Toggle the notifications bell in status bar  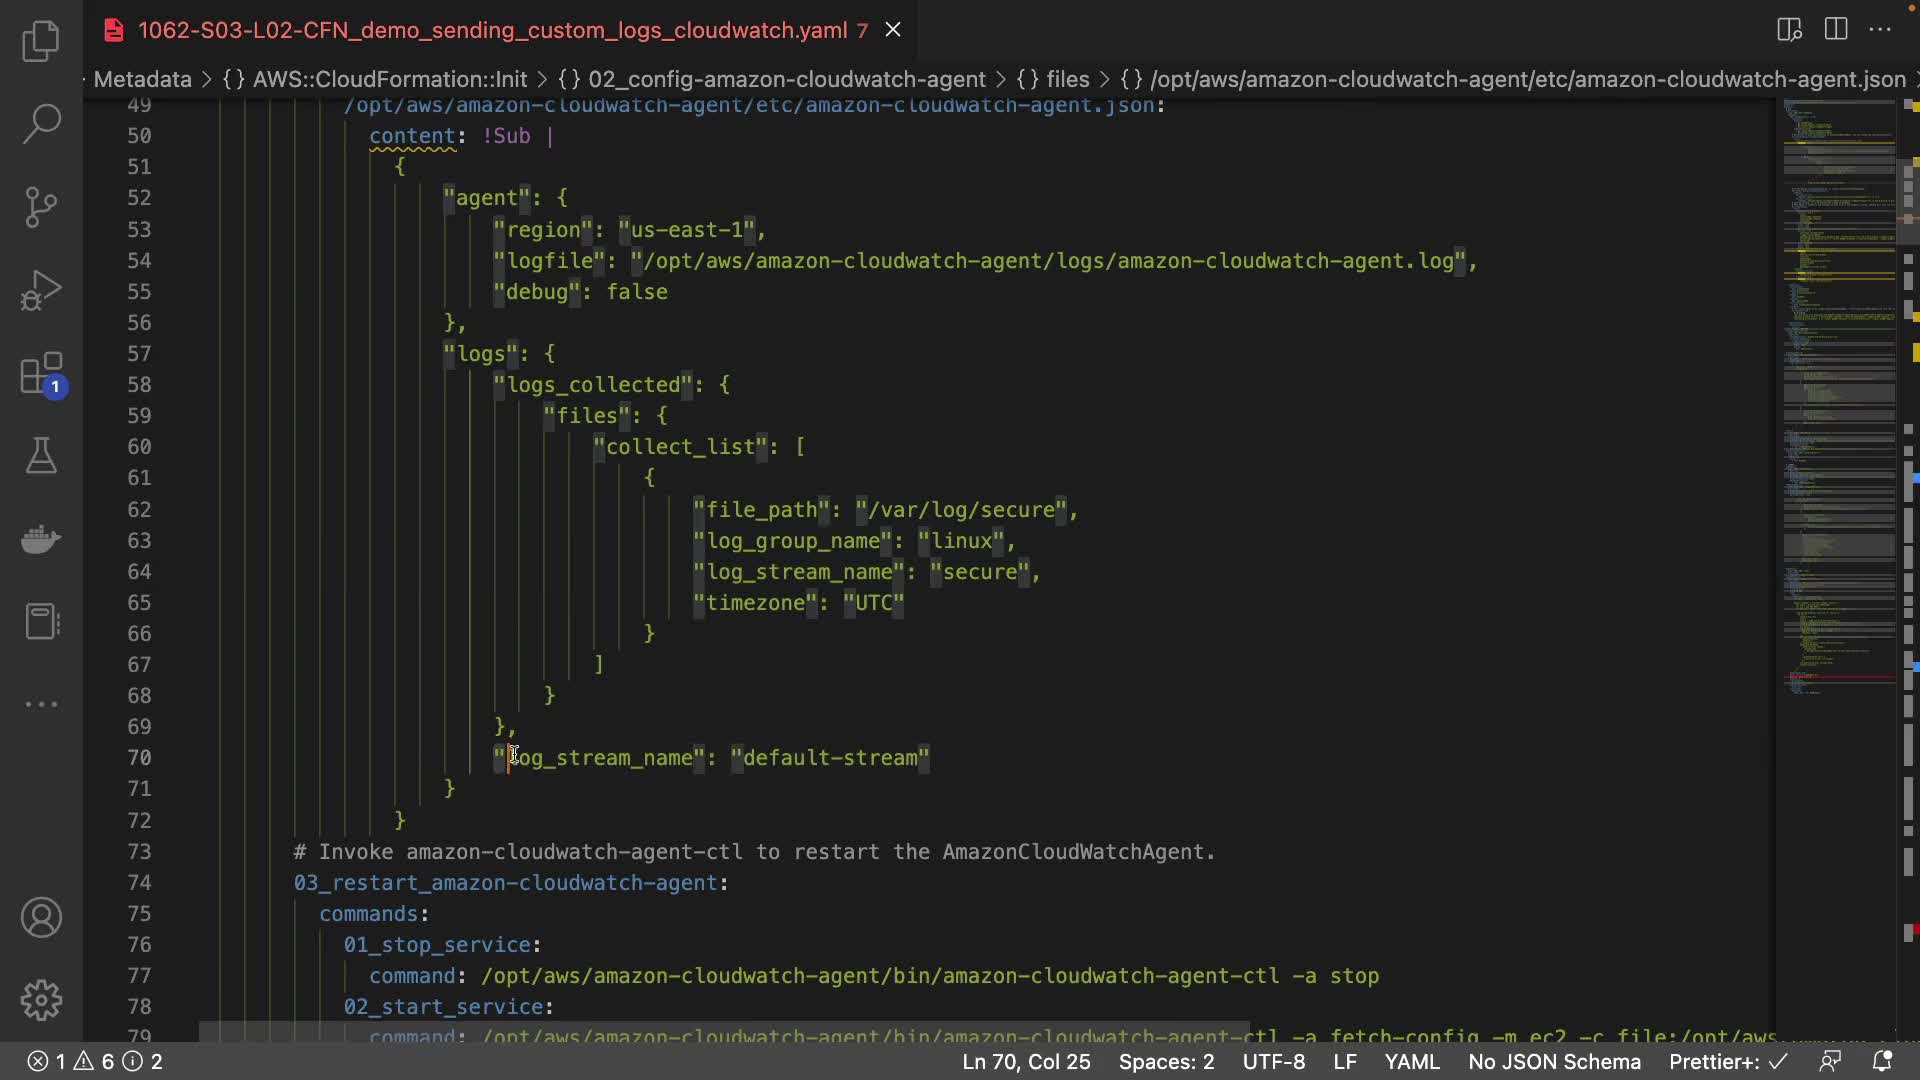[x=1881, y=1061]
